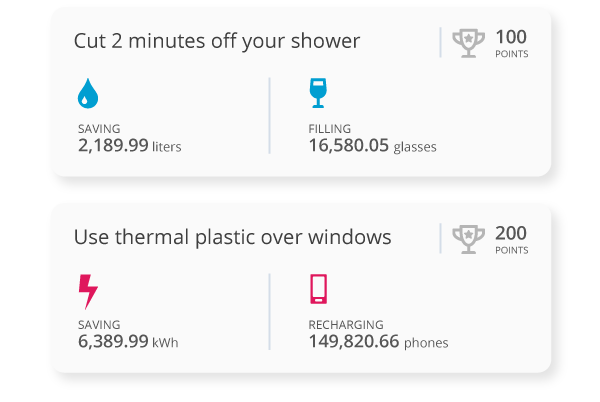Viewport: 600px width, 402px height.
Task: Click the FILLING label
Action: click(329, 129)
